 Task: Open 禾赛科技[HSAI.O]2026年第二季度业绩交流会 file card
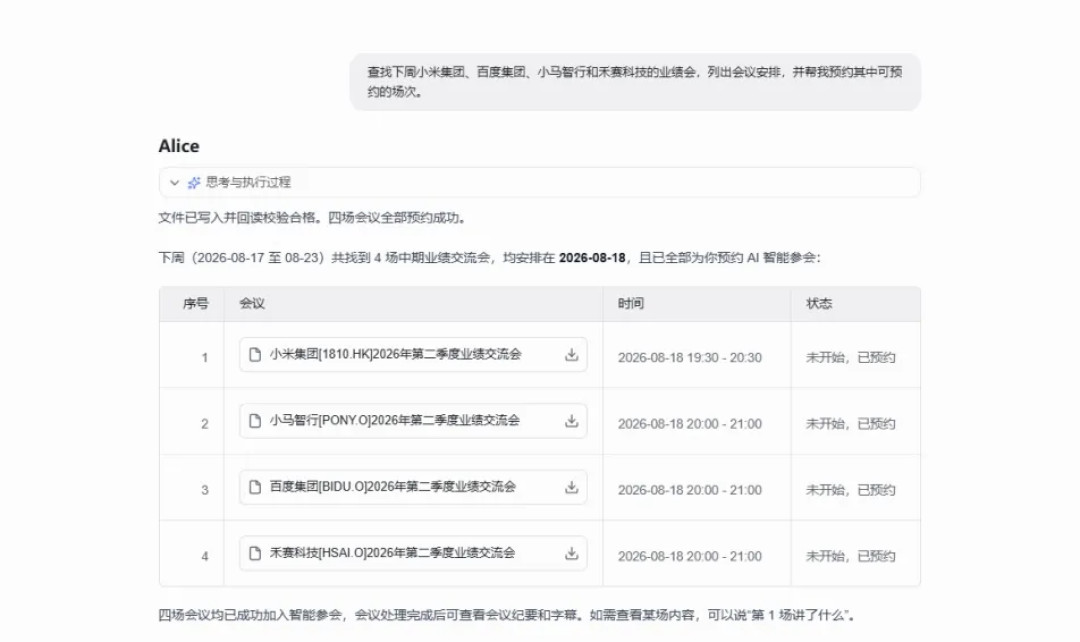click(x=413, y=553)
